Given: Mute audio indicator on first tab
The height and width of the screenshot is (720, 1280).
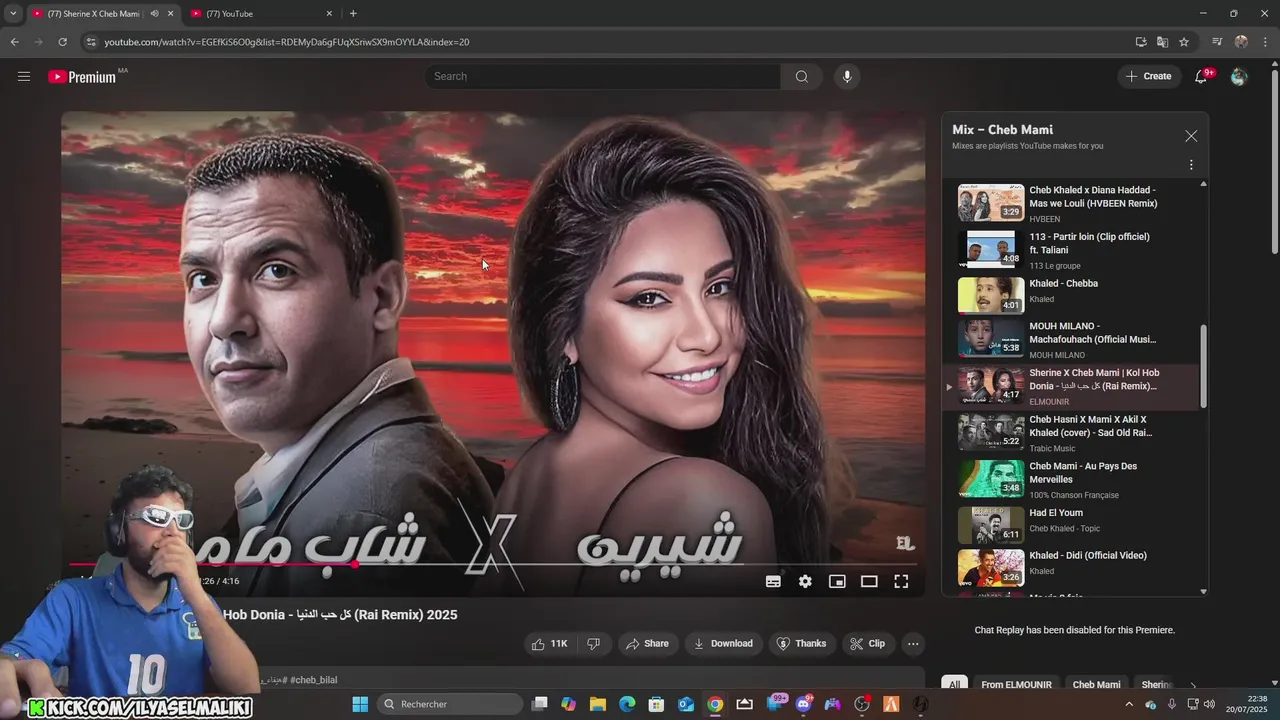Looking at the screenshot, I should 154,13.
